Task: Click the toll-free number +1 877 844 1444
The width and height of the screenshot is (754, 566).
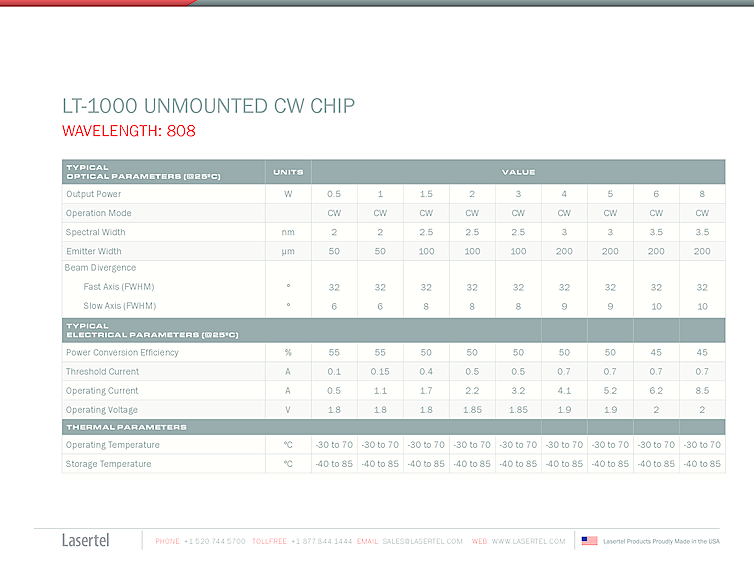Action: (321, 541)
